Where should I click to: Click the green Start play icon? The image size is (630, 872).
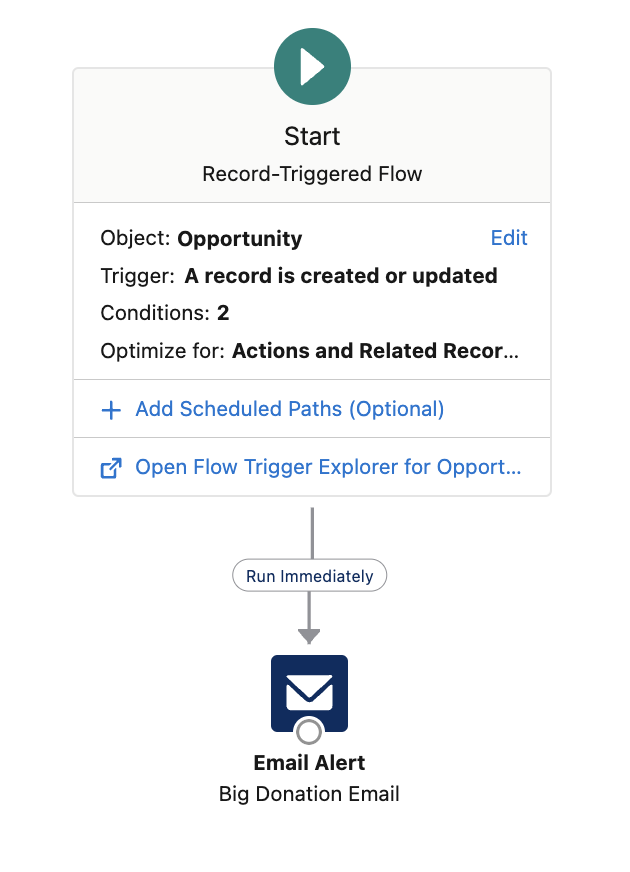[x=312, y=66]
